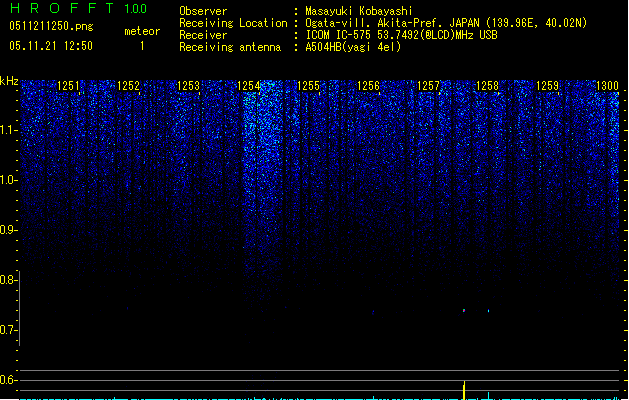Click the tall yellow spike in the power graph
This screenshot has height=400, width=629.
pos(464,390)
